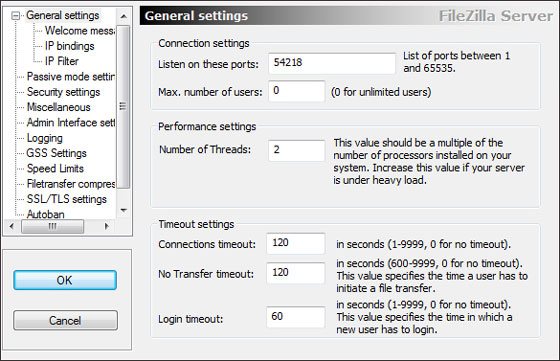Click the OK button
This screenshot has height=361, width=560.
coord(65,280)
